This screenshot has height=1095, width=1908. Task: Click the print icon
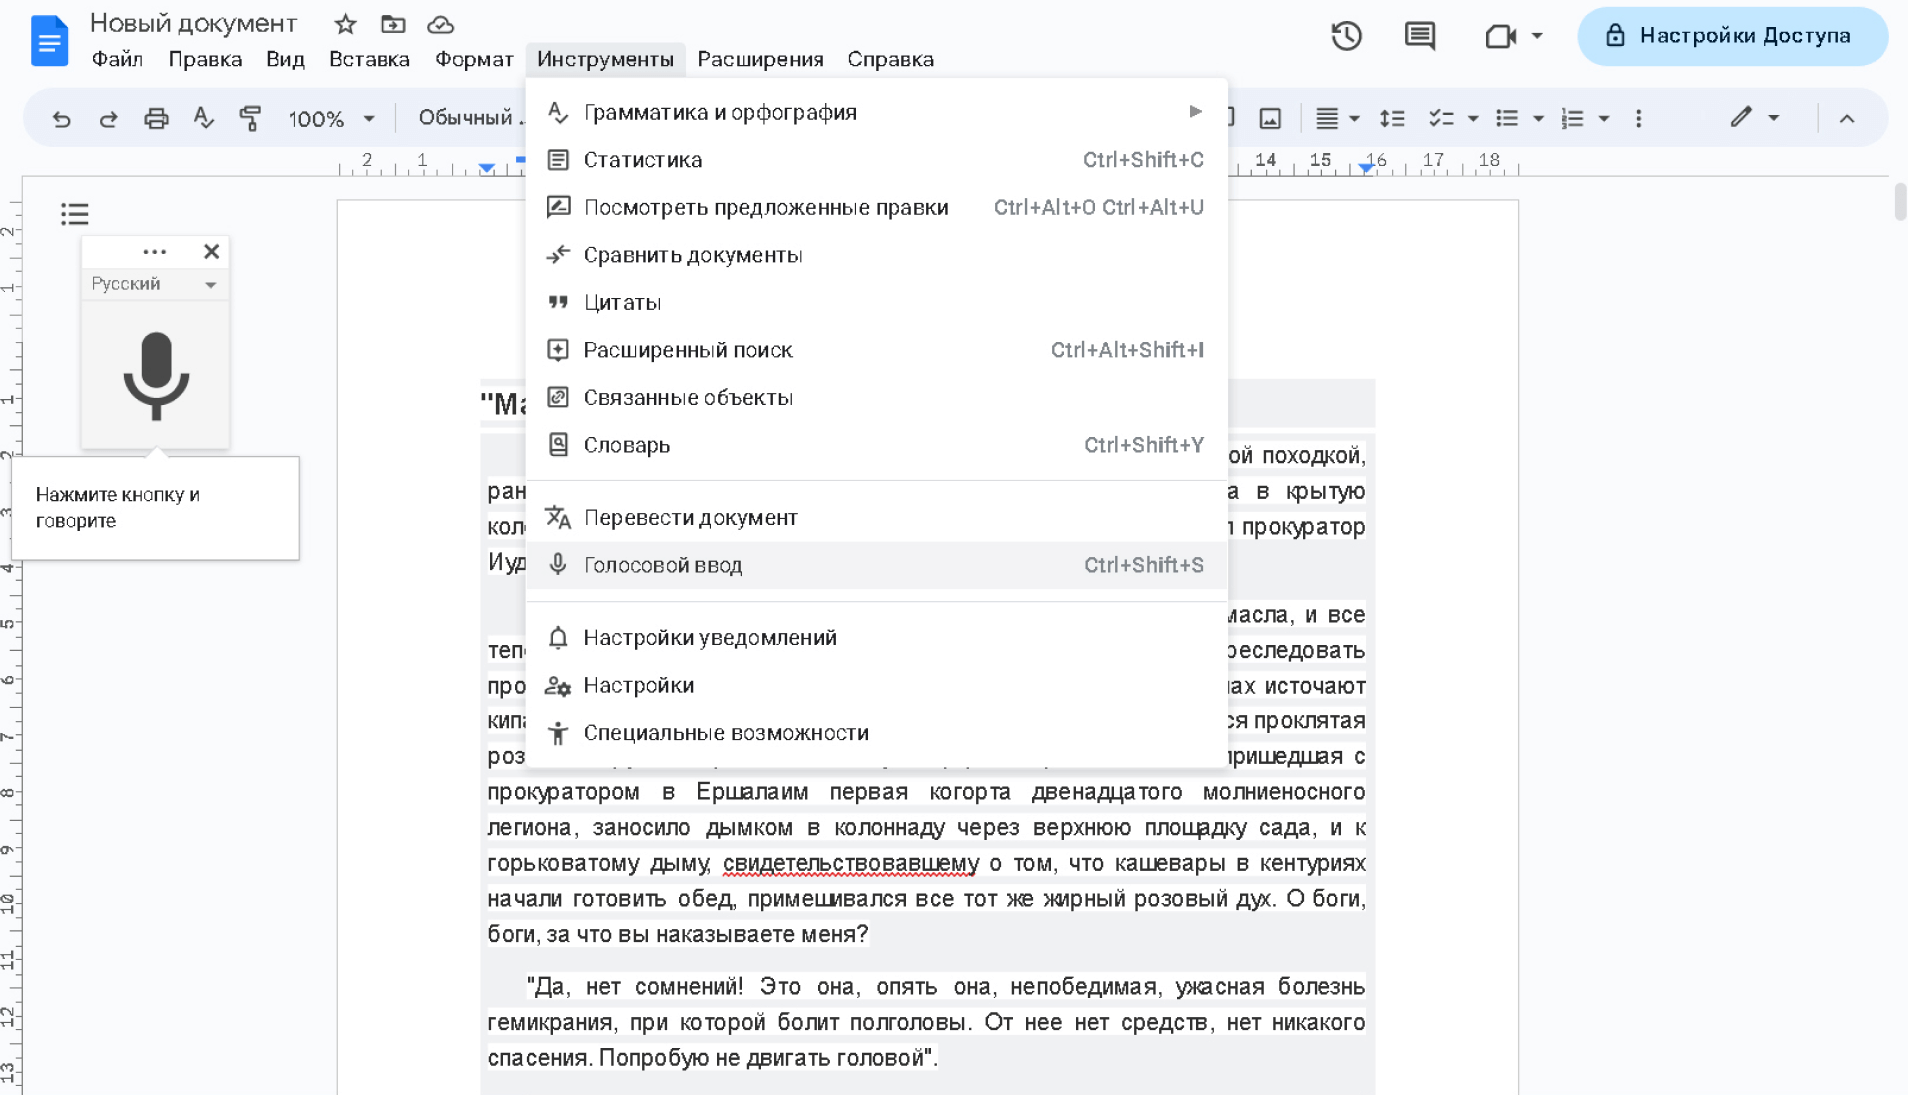156,119
